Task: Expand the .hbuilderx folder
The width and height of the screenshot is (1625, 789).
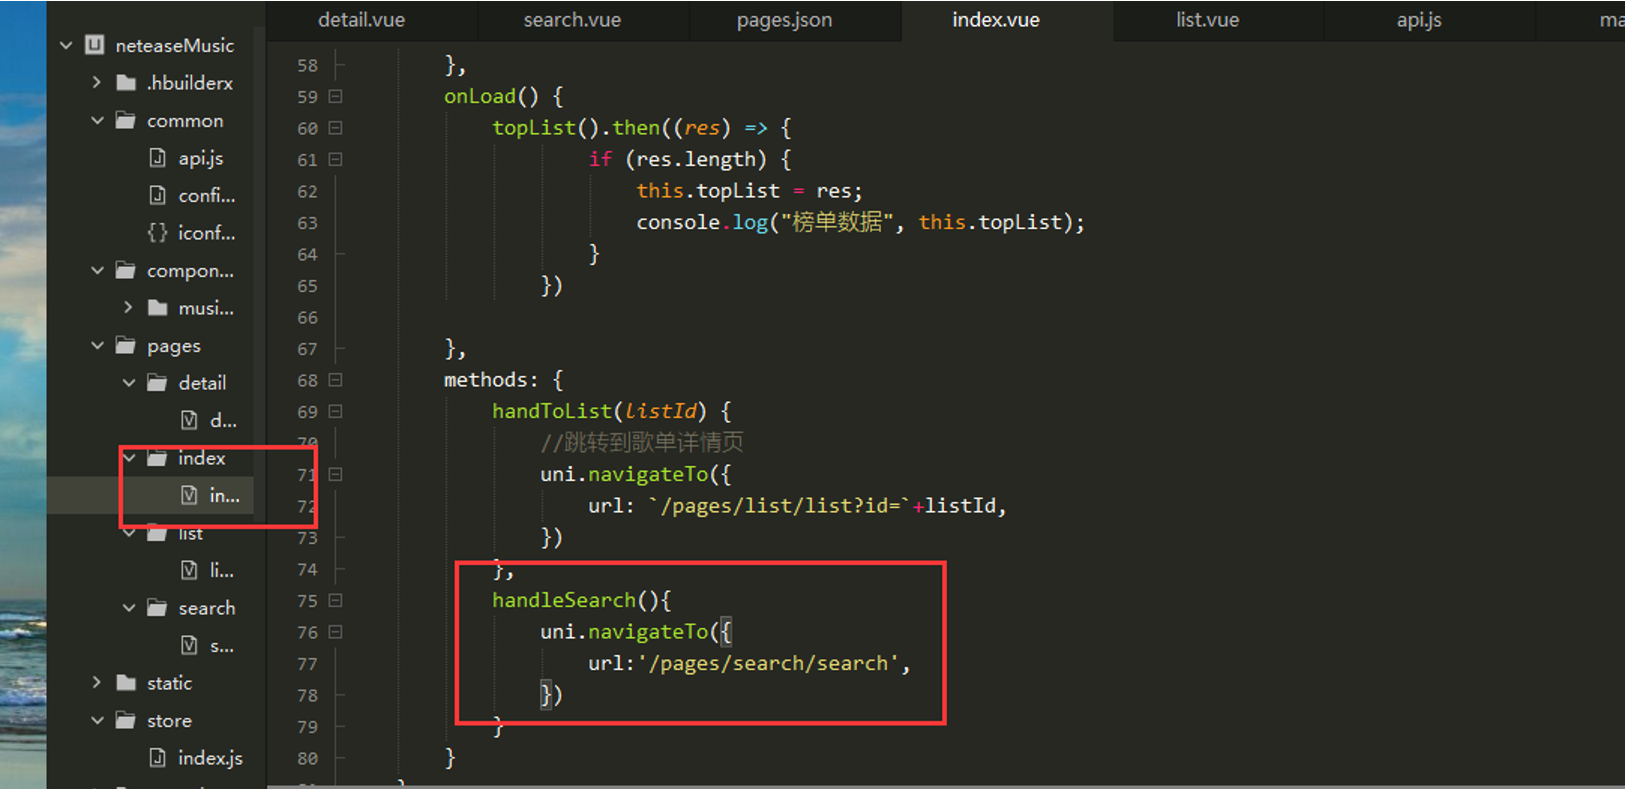Action: 97,82
